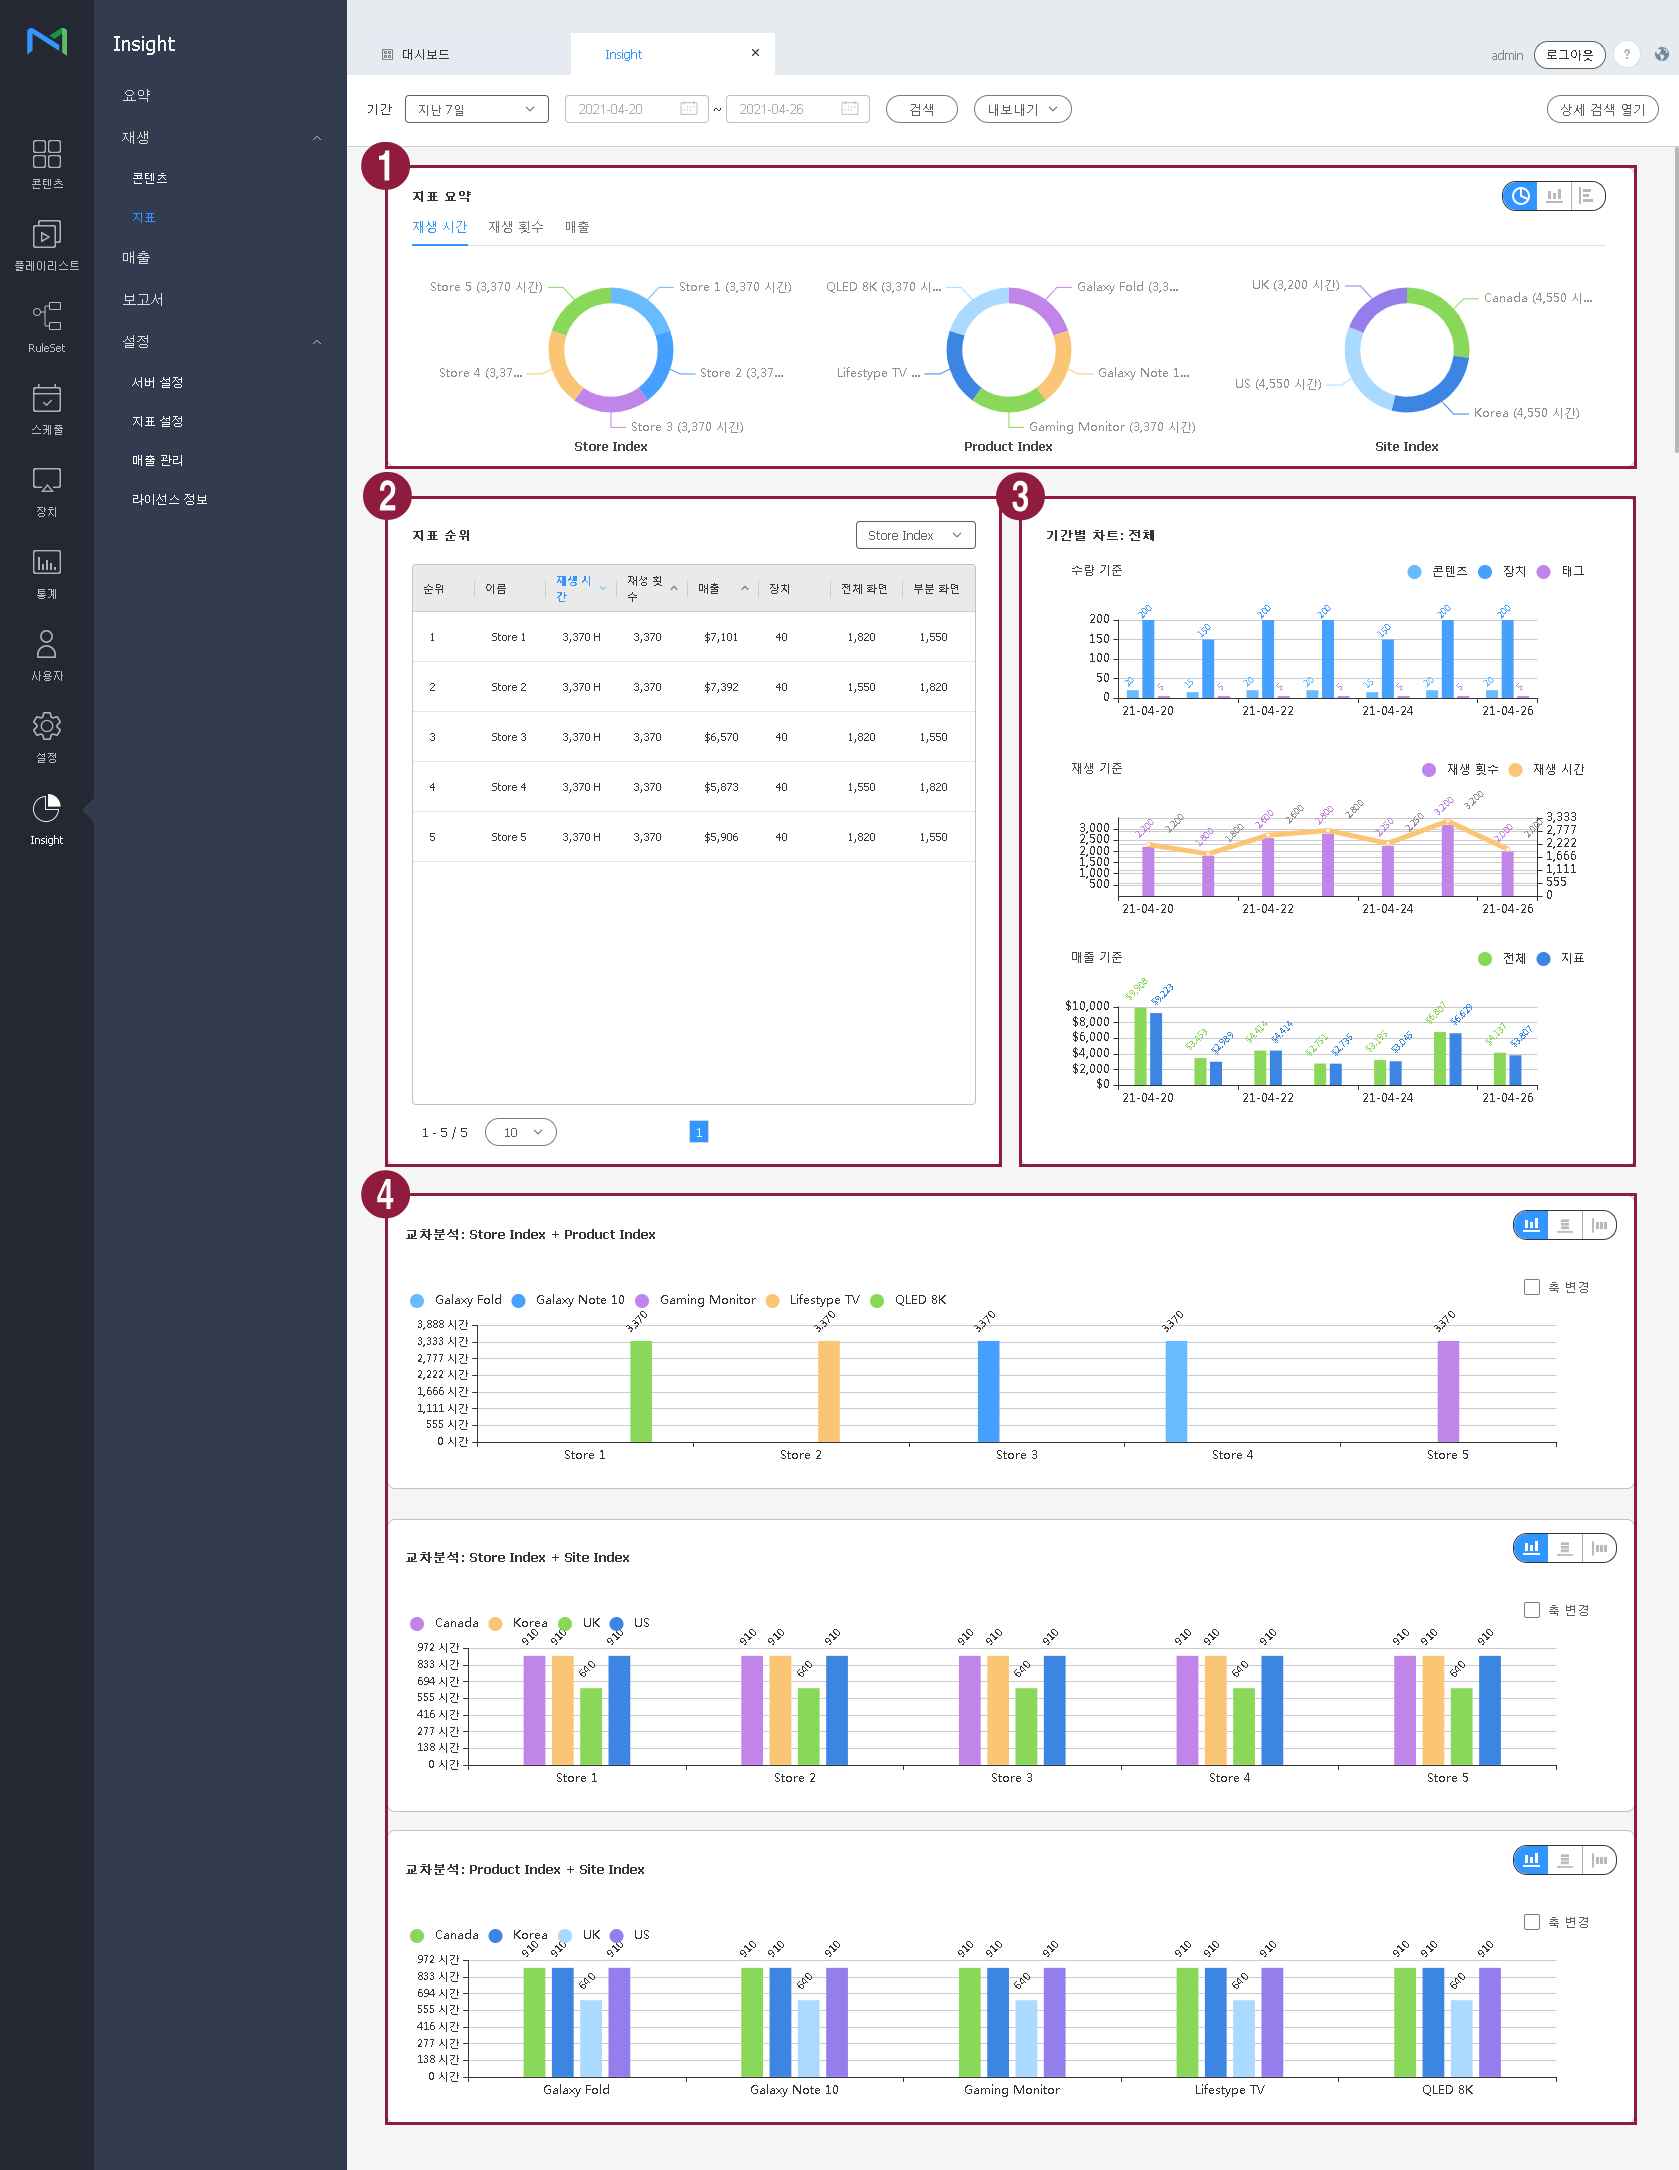Click the help question mark icon
Image resolution: width=1679 pixels, height=2170 pixels.
(1627, 55)
